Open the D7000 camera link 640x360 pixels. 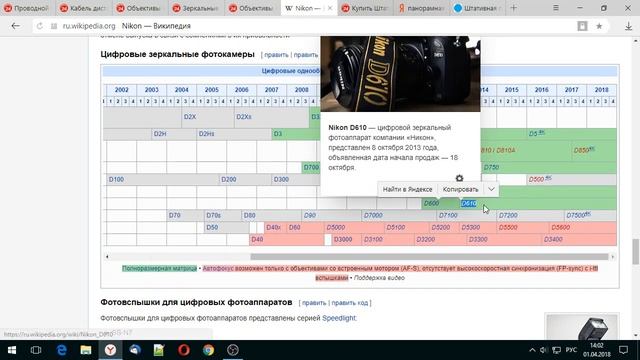373,215
